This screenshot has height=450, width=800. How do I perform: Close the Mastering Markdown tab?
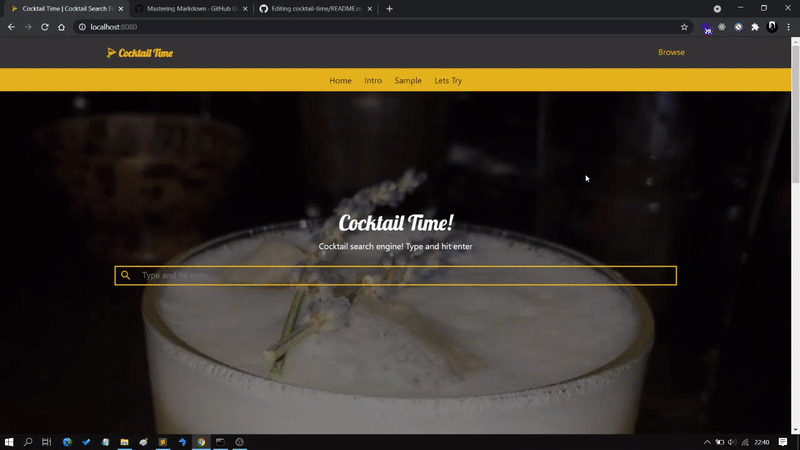(x=245, y=9)
